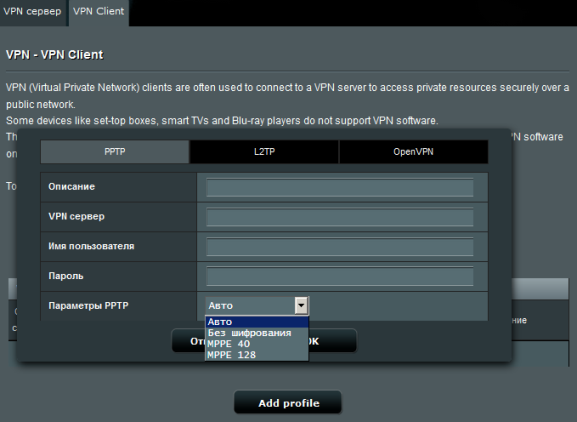The width and height of the screenshot is (577, 422).
Task: Focus the Пароль password field
Action: (340, 276)
